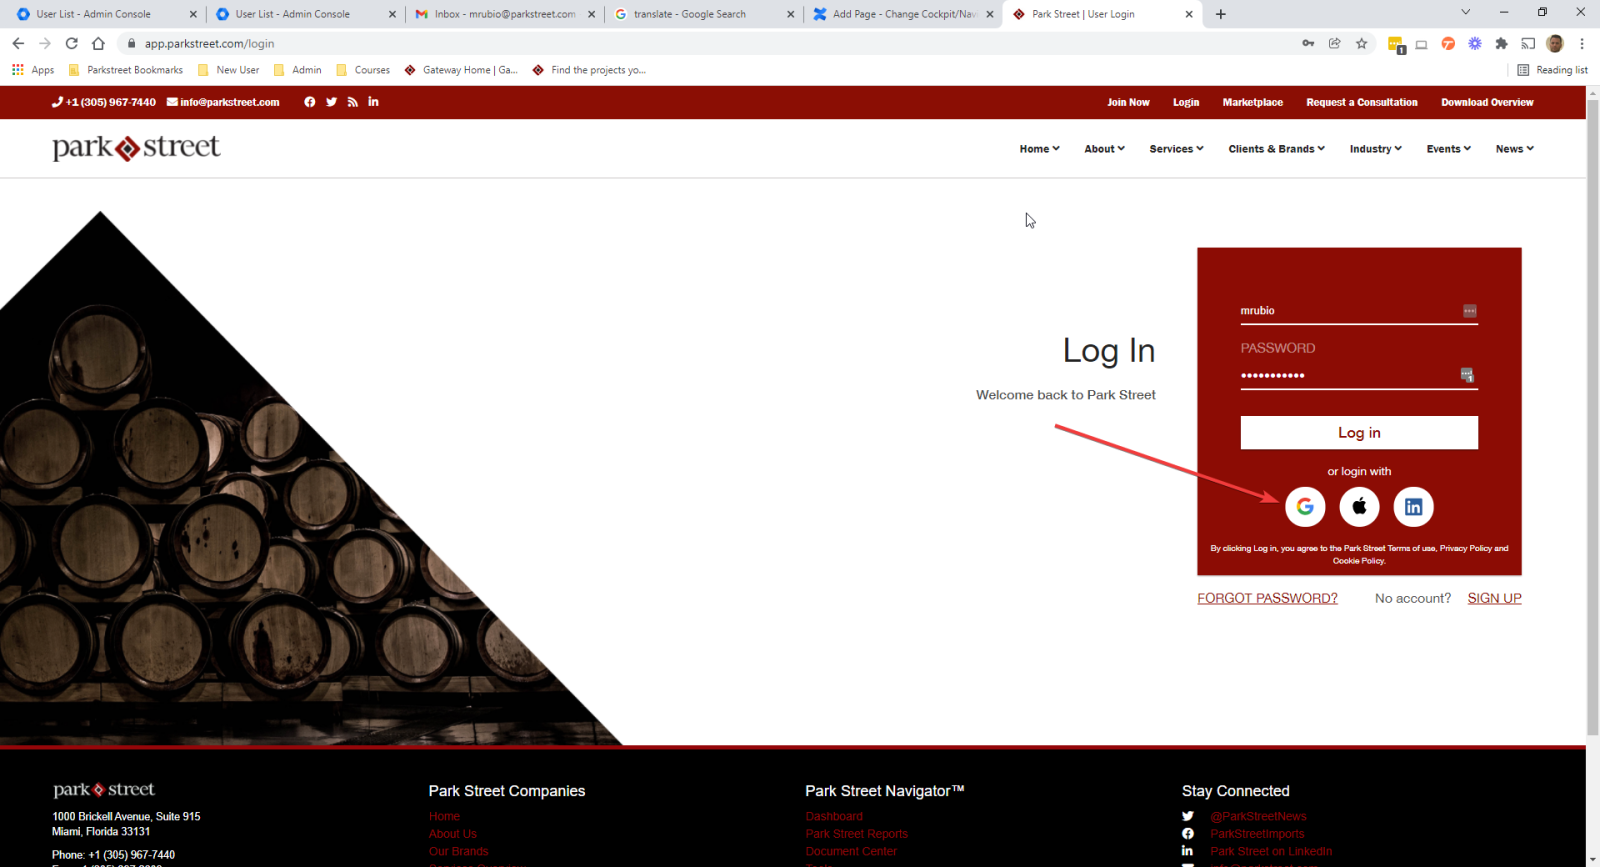This screenshot has height=867, width=1600.
Task: Open Admin bookmarks folder
Action: coord(298,70)
